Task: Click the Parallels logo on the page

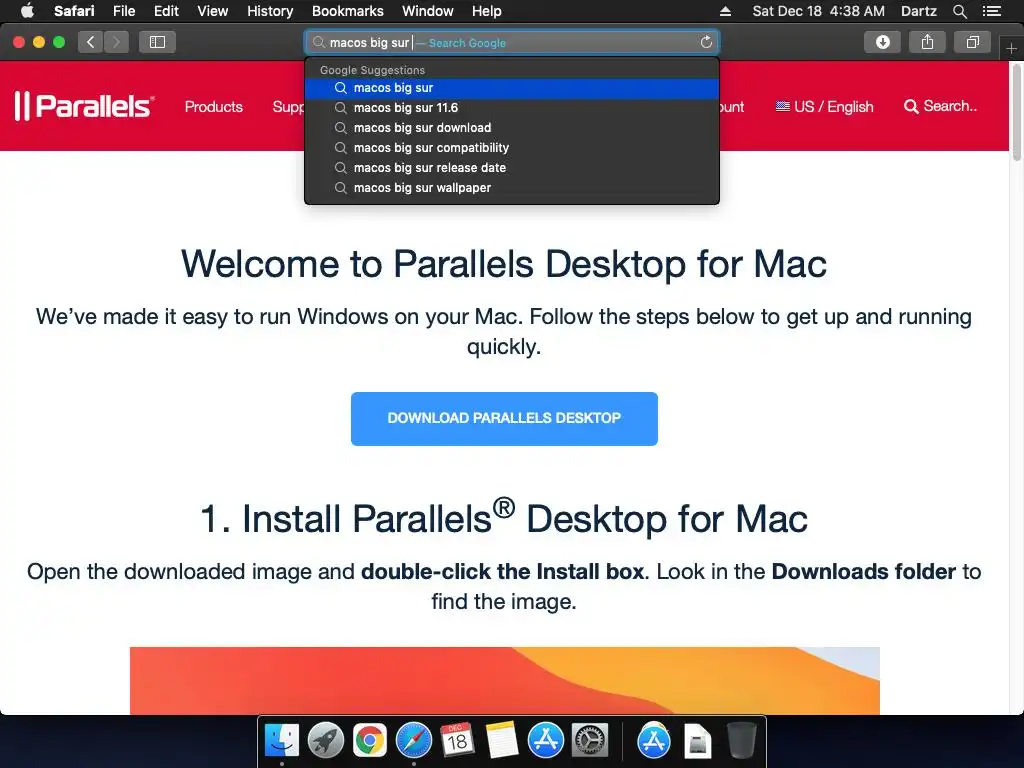Action: coord(84,106)
